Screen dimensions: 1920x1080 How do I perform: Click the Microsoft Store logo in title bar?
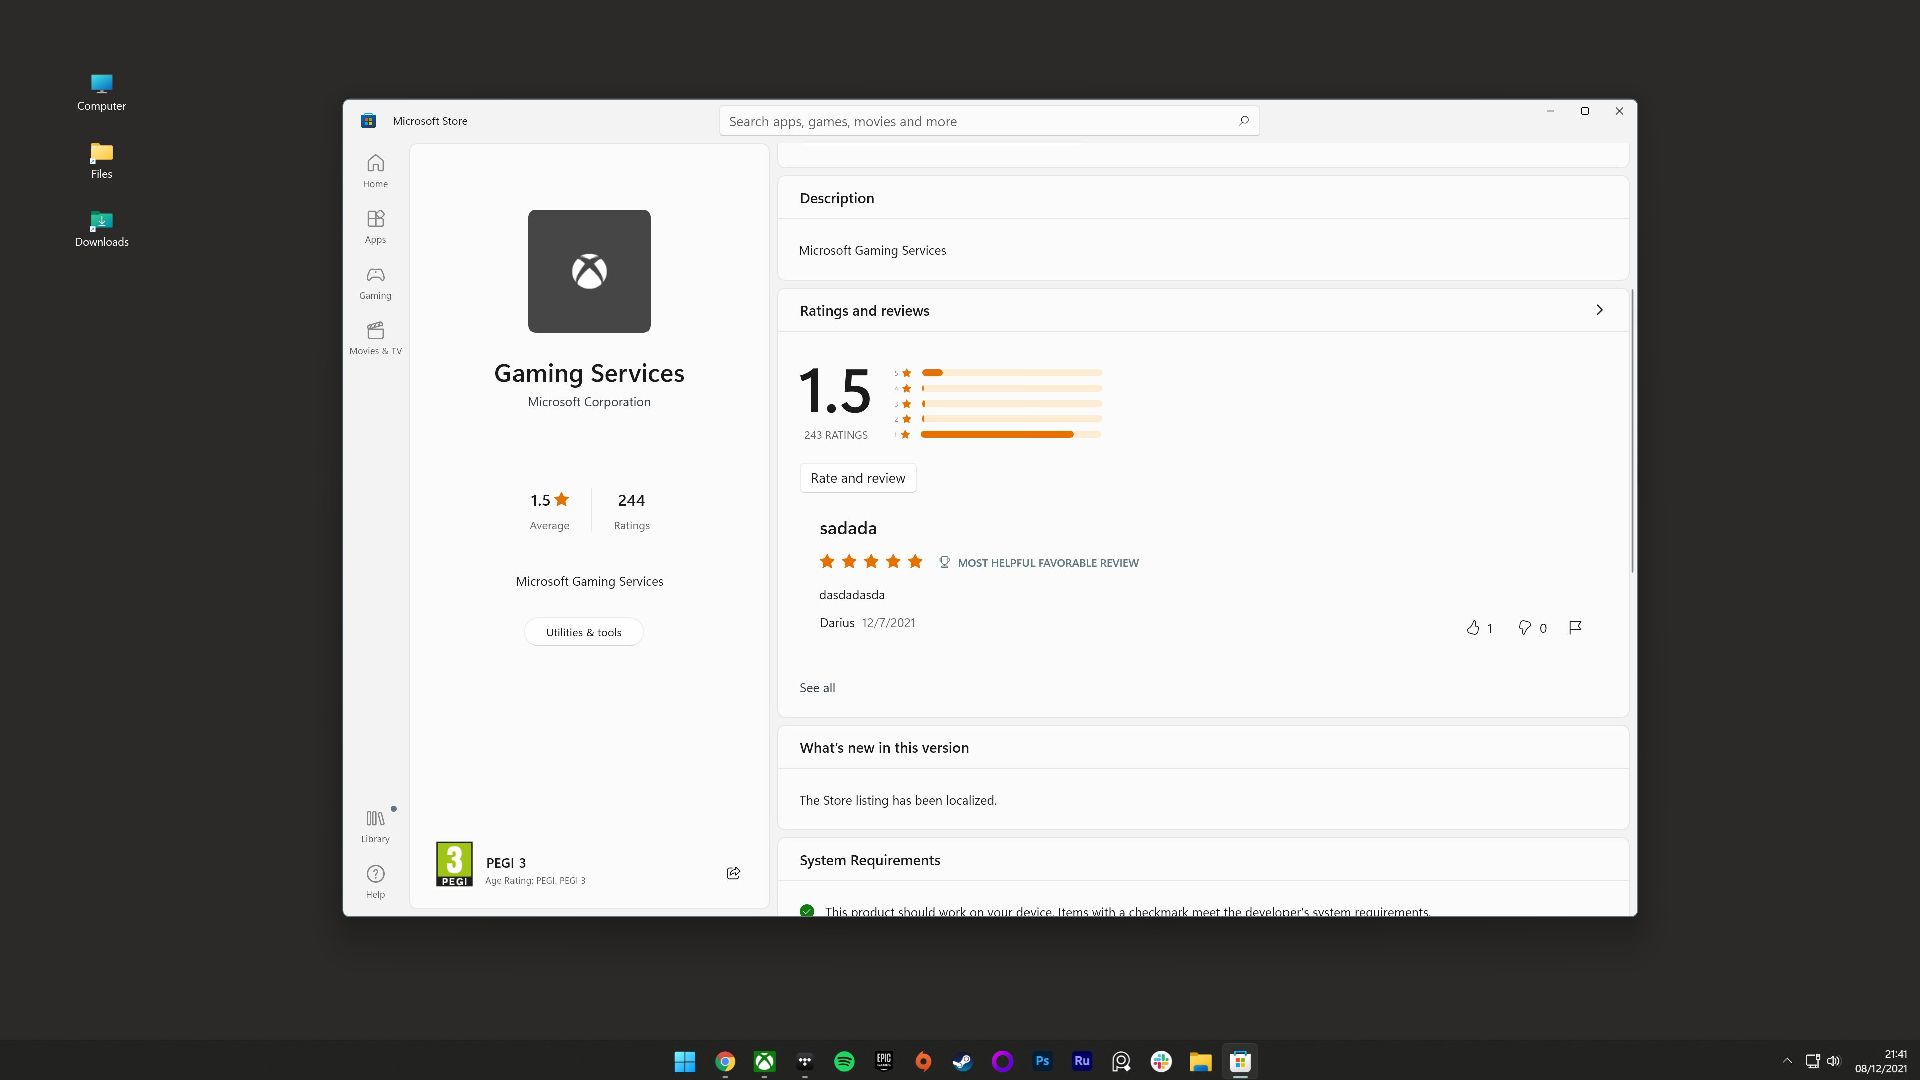368,121
